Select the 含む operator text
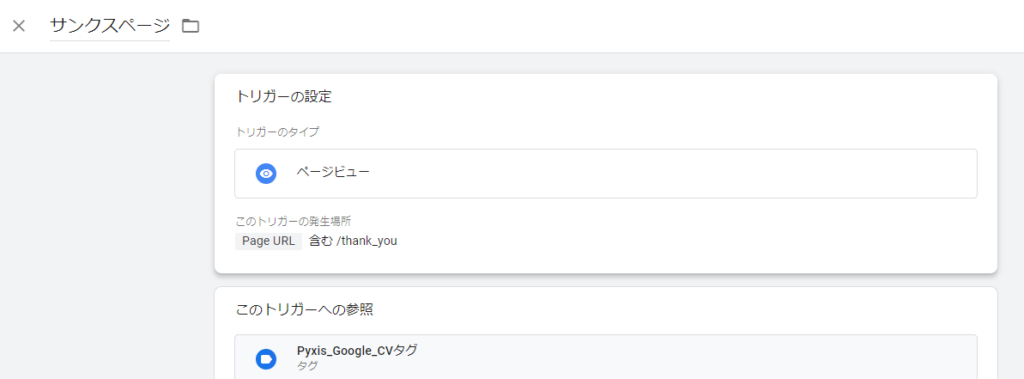 (321, 240)
